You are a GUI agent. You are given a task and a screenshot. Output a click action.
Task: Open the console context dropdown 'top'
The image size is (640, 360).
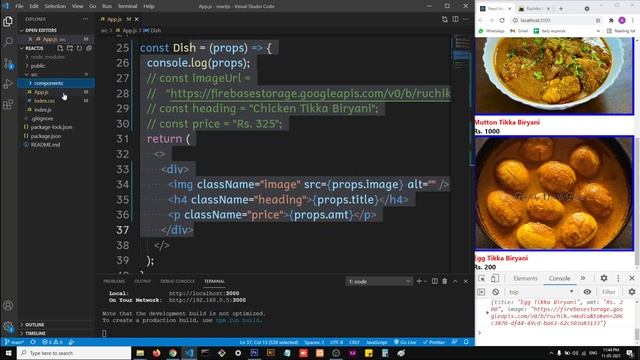541,292
